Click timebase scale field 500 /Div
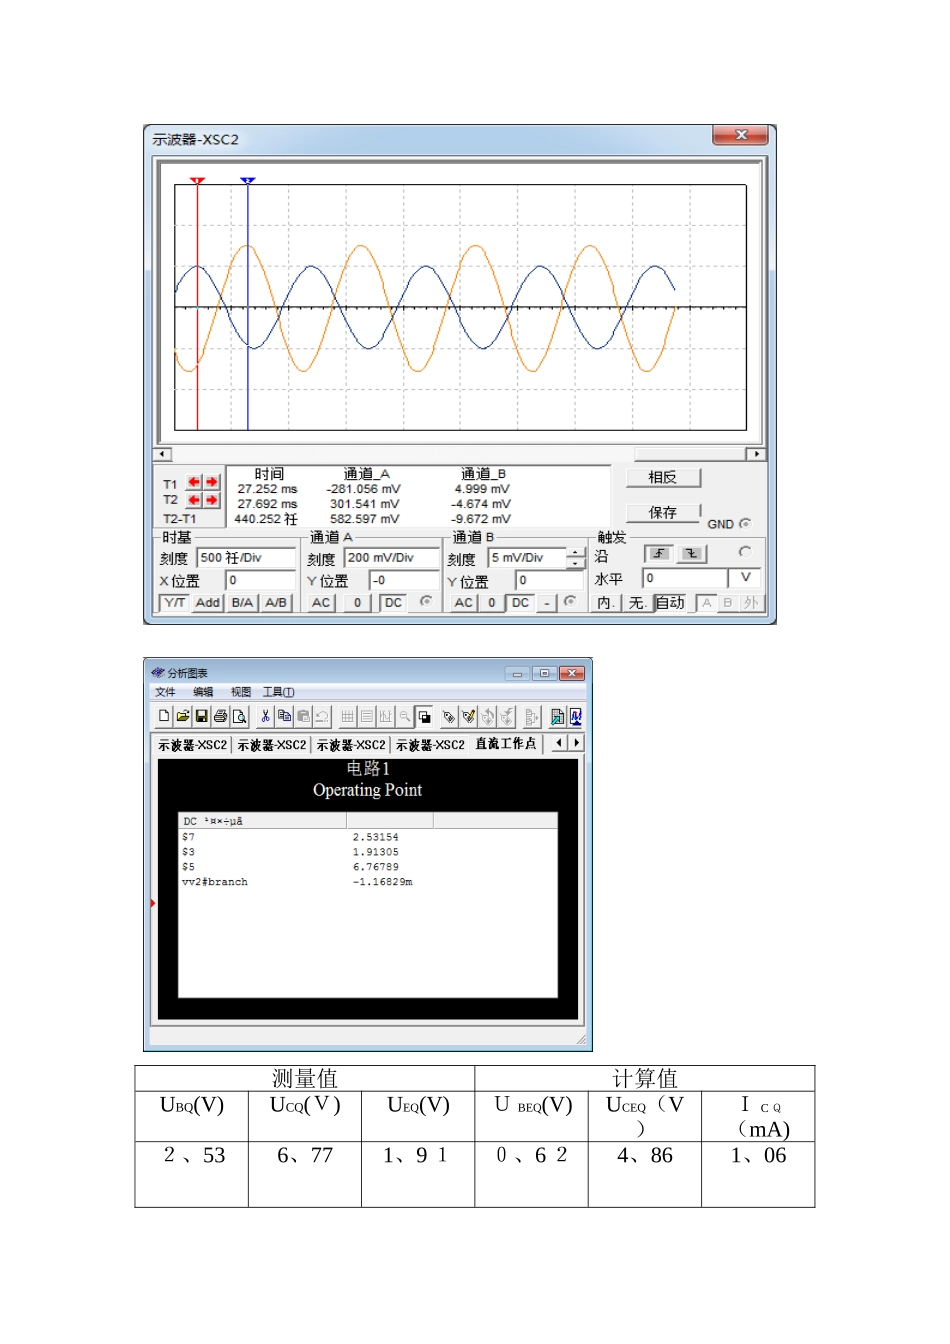This screenshot has height=1344, width=950. point(246,558)
